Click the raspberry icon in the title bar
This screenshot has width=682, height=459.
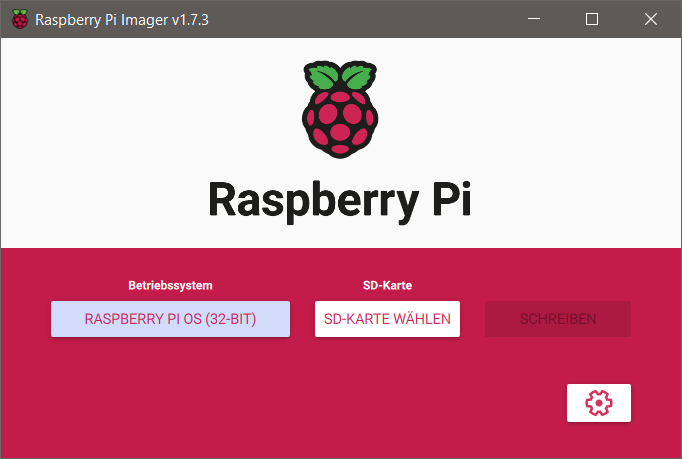coord(18,19)
